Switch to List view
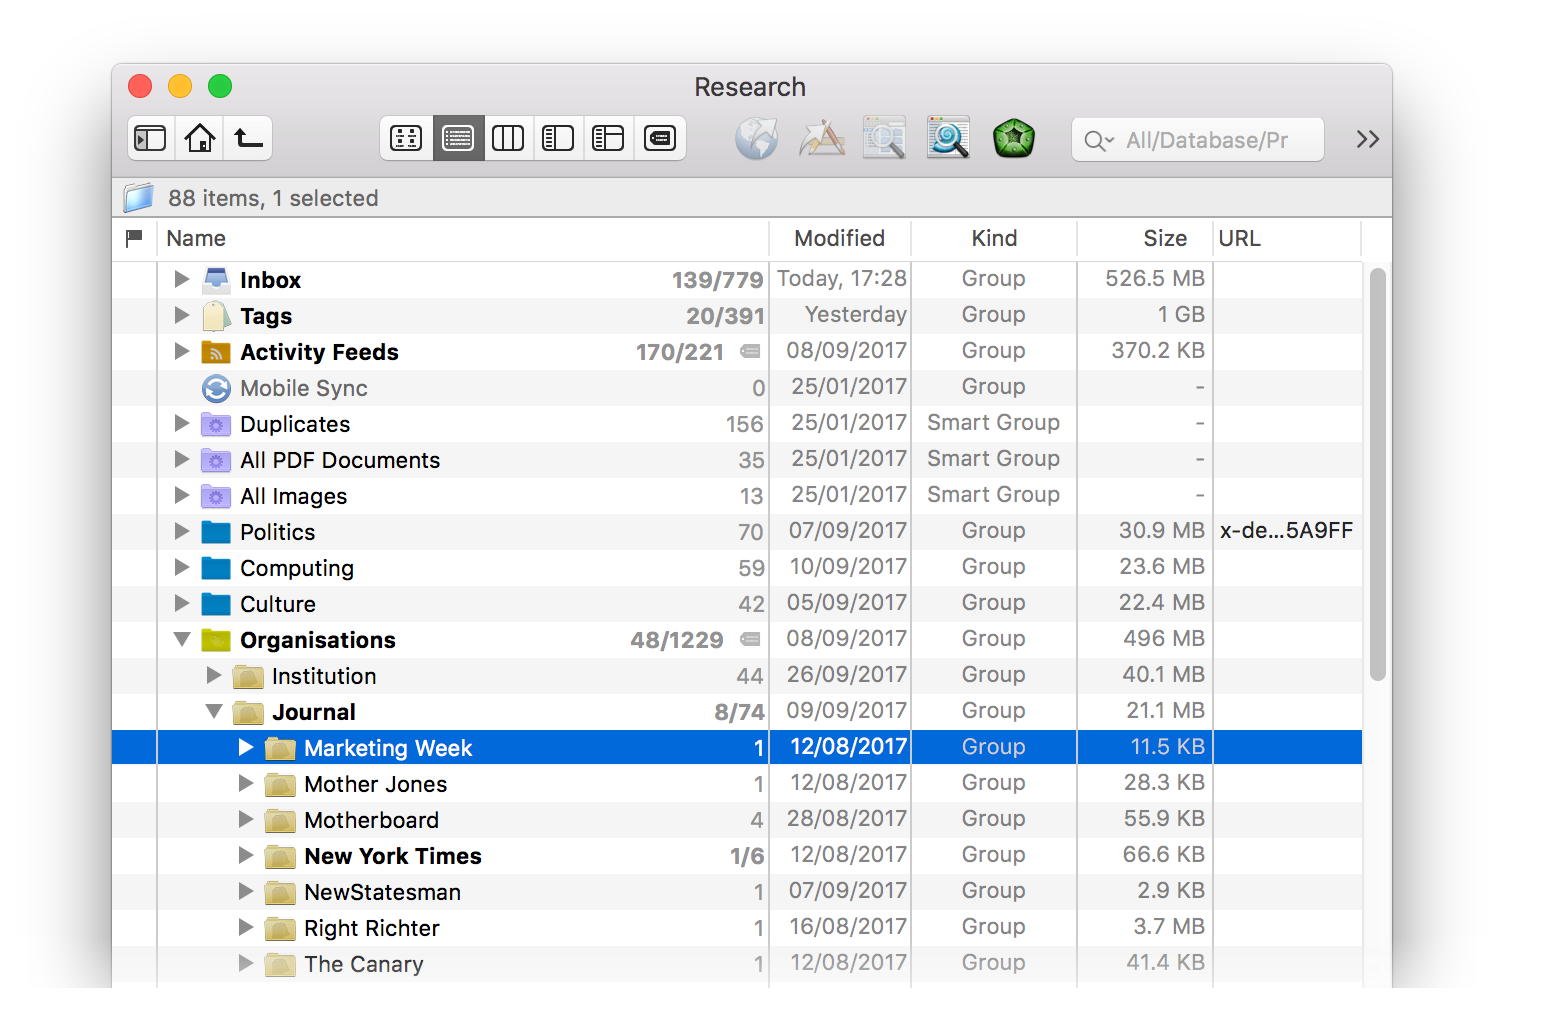Screen dimensions: 1542x1017 click(x=458, y=138)
